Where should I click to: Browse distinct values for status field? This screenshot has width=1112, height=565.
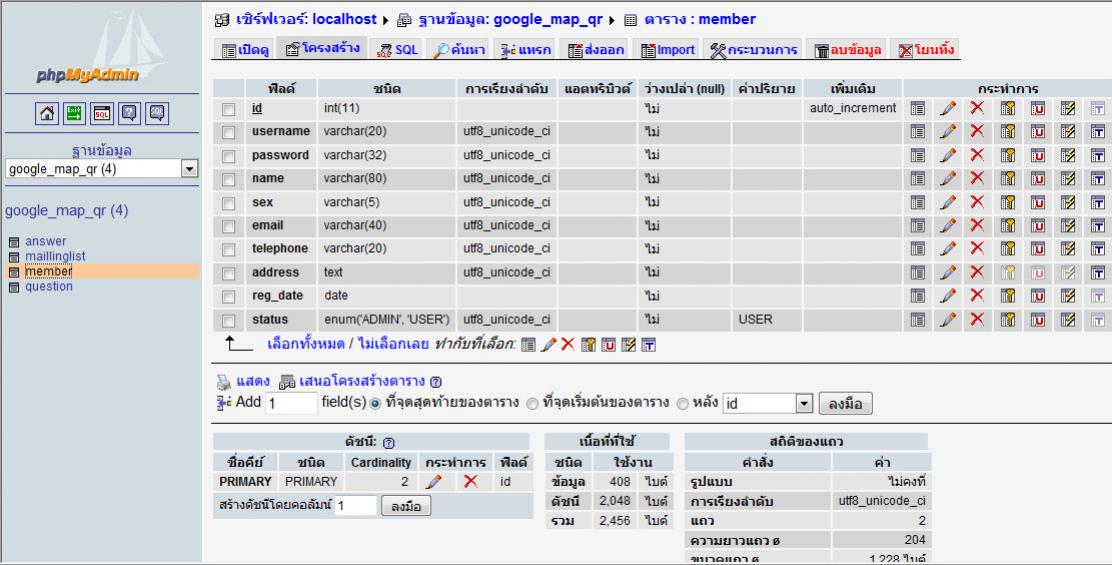tap(918, 320)
